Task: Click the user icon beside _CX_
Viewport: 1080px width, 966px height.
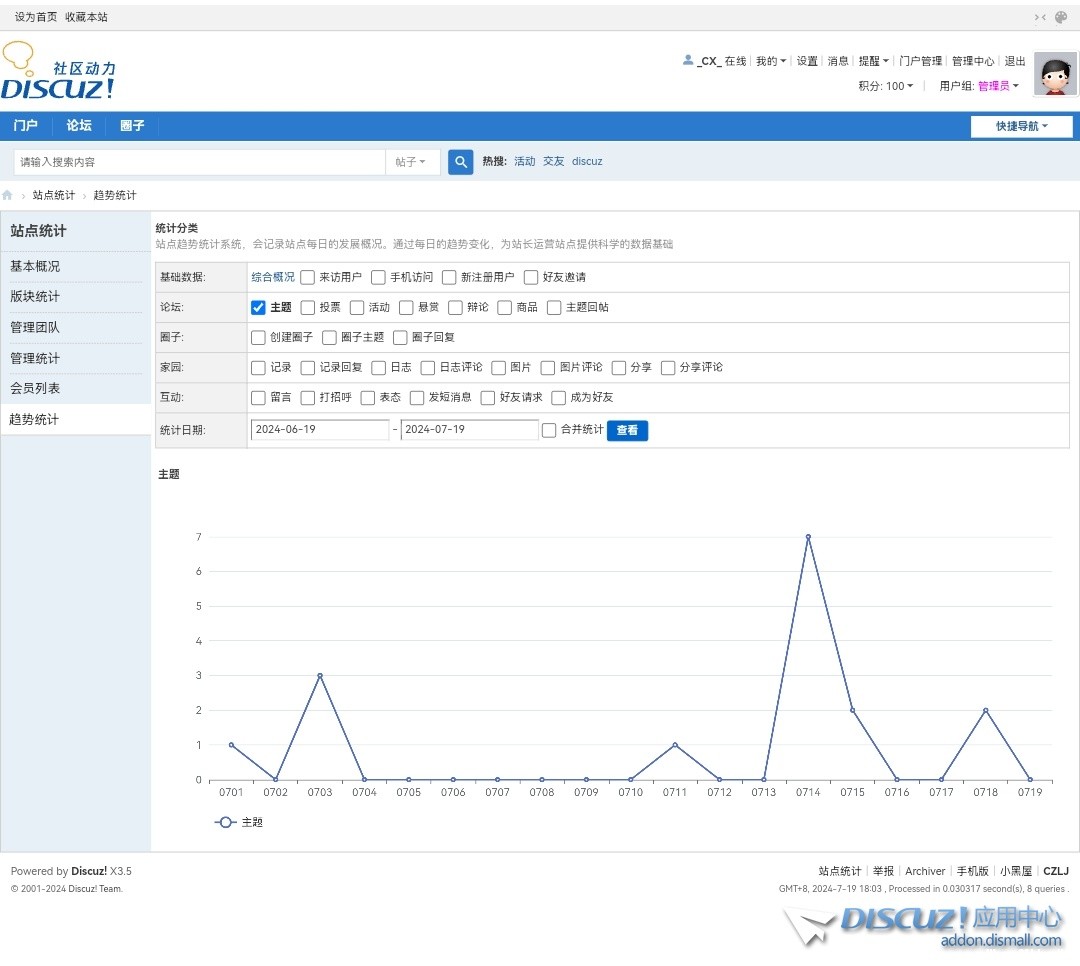Action: (688, 60)
